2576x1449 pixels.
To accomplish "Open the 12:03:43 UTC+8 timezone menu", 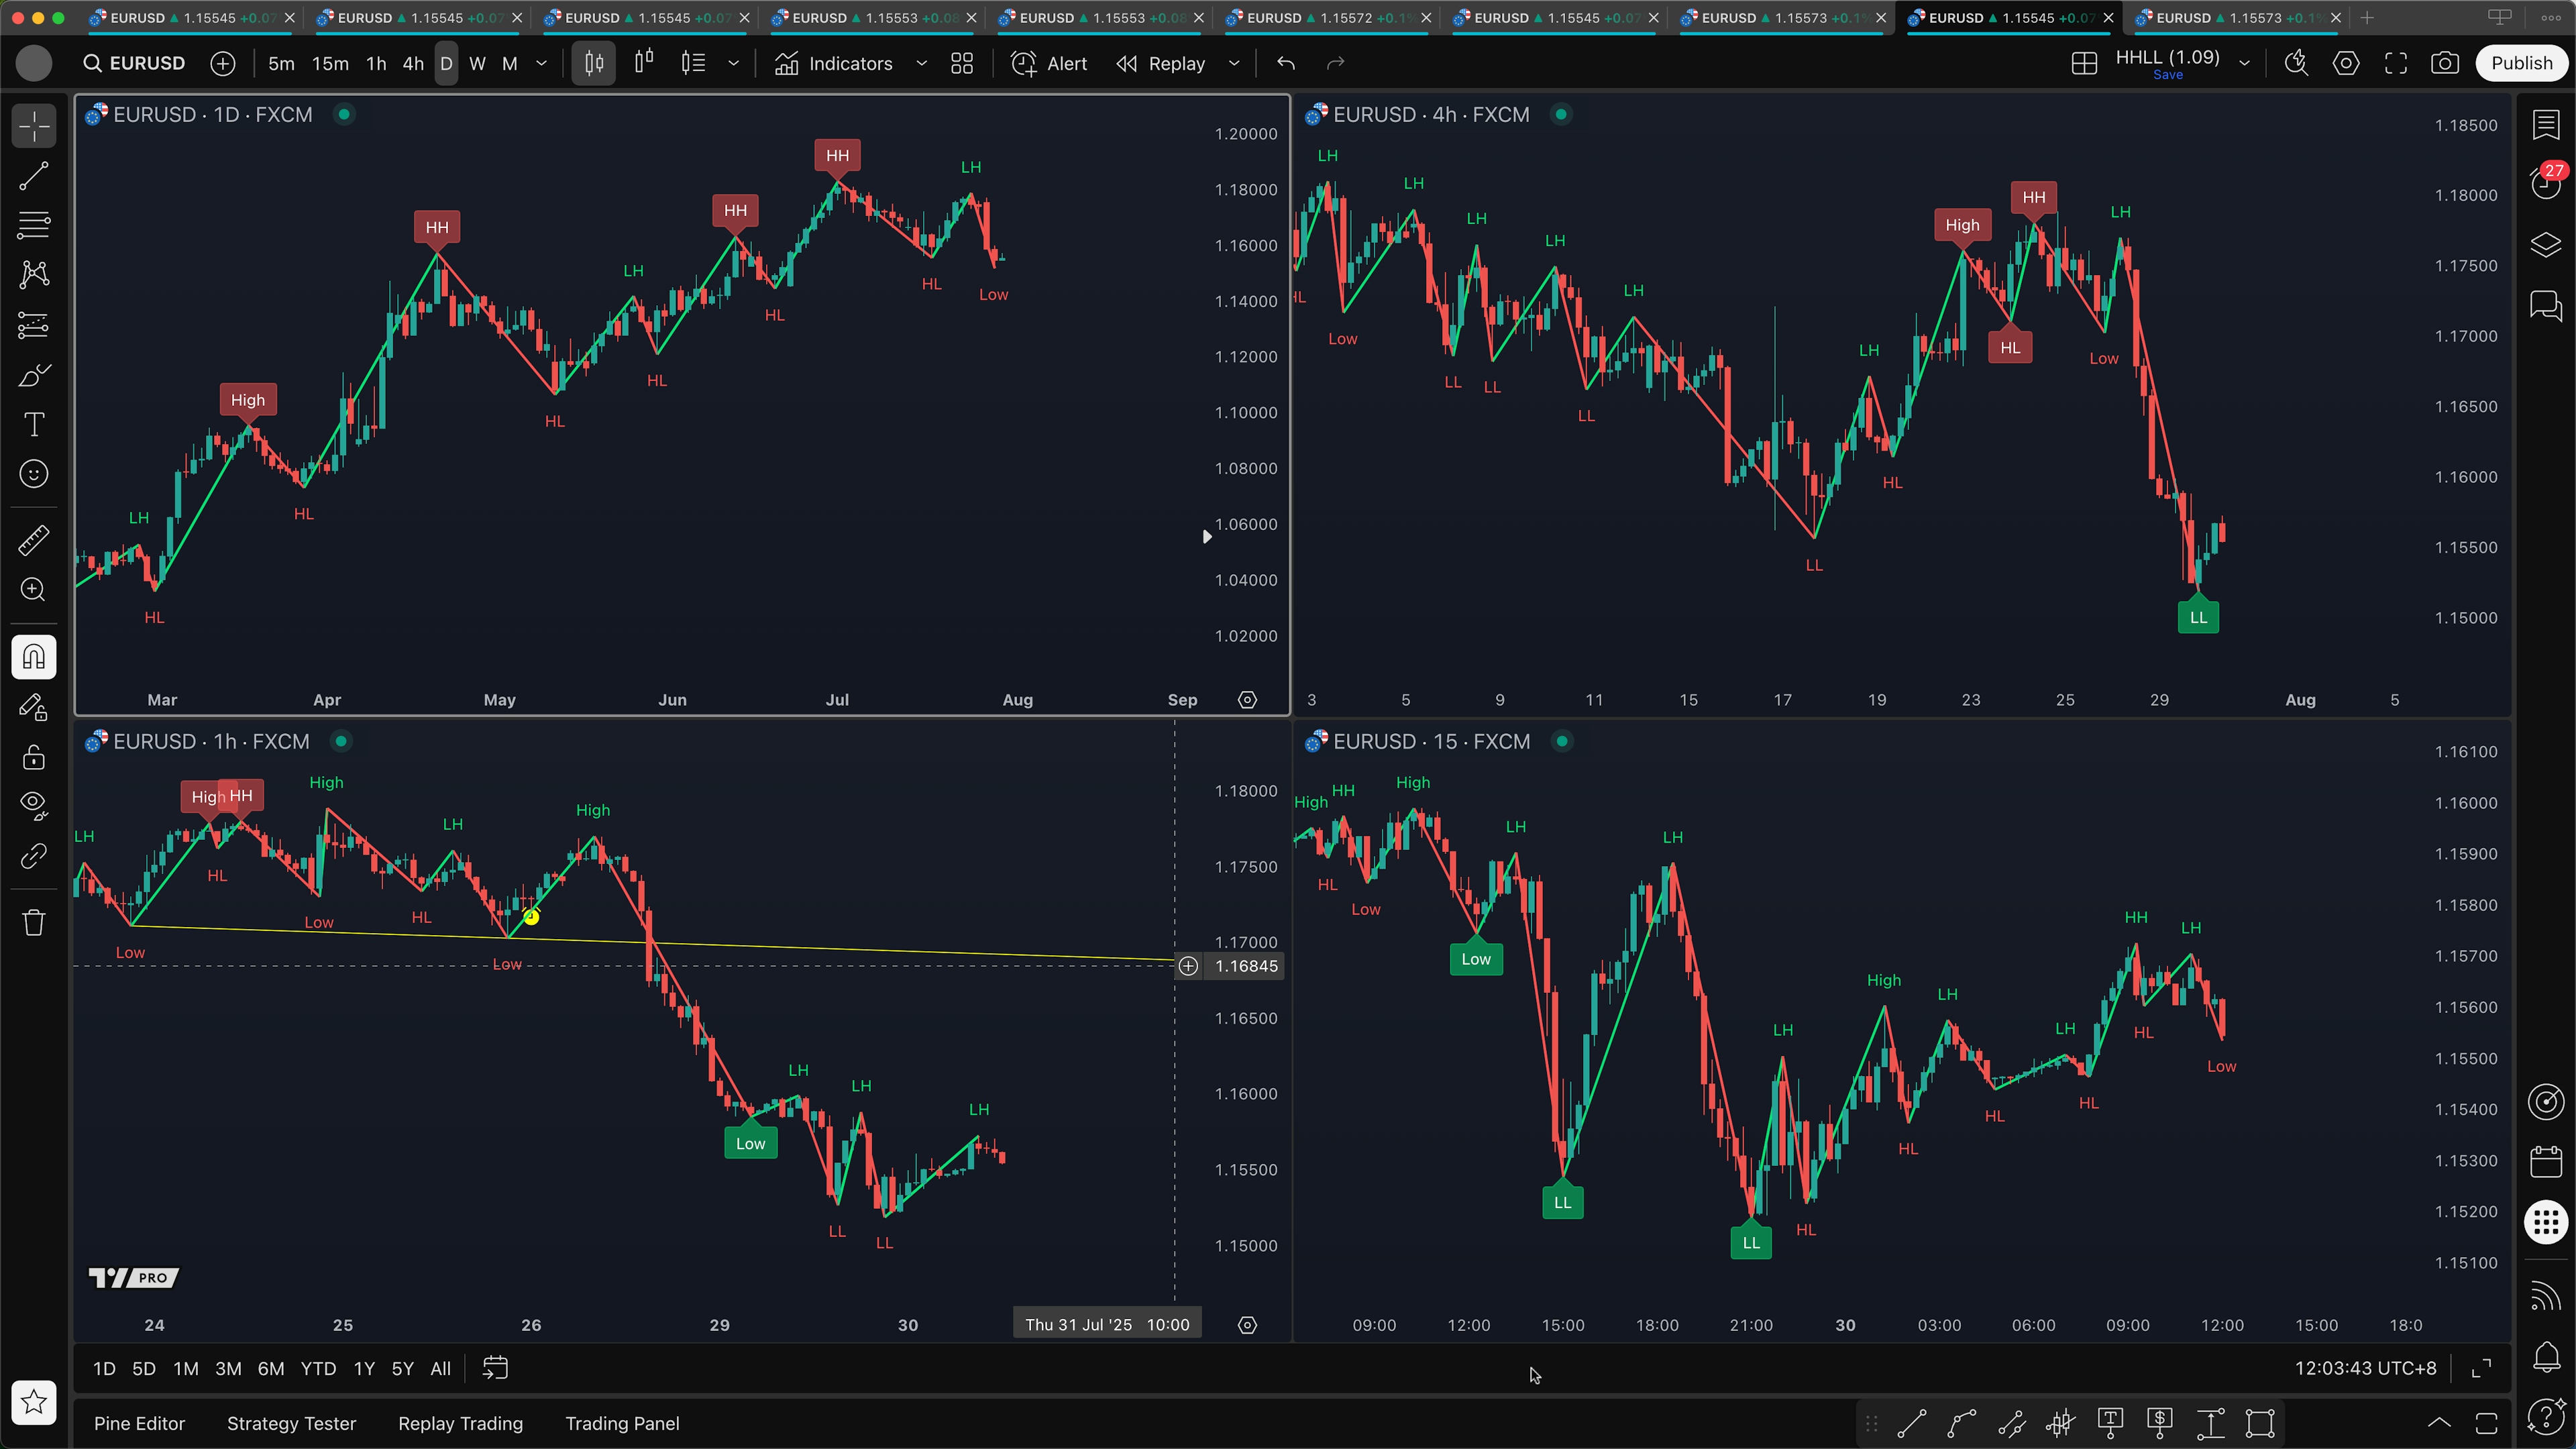I will tap(2365, 1368).
